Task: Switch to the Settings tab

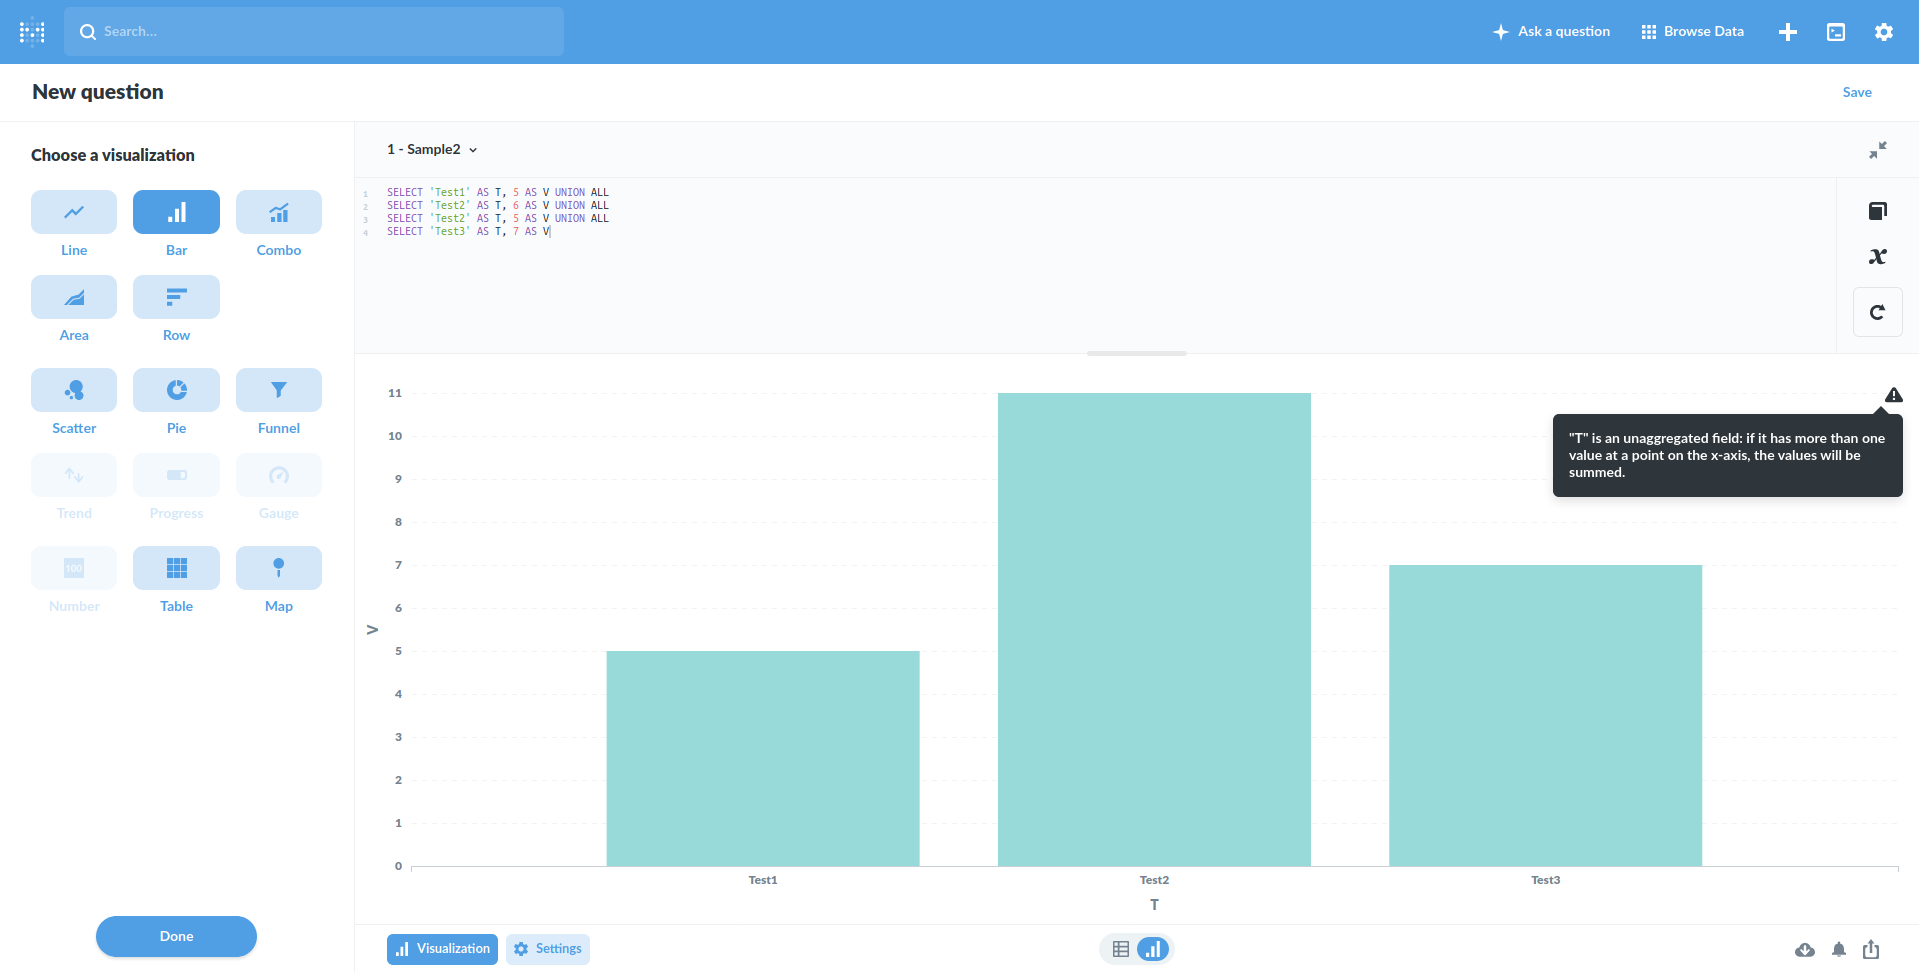Action: (x=547, y=948)
